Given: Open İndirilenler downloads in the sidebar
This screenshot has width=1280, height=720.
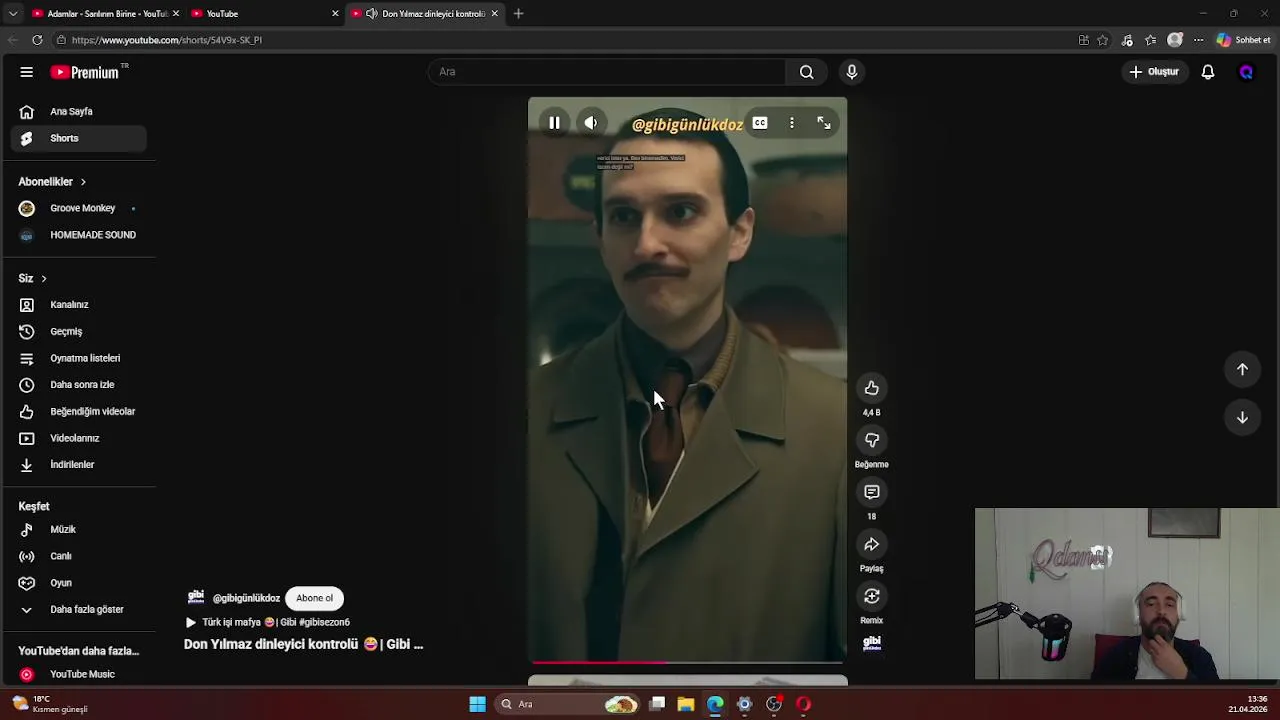Looking at the screenshot, I should point(79,465).
